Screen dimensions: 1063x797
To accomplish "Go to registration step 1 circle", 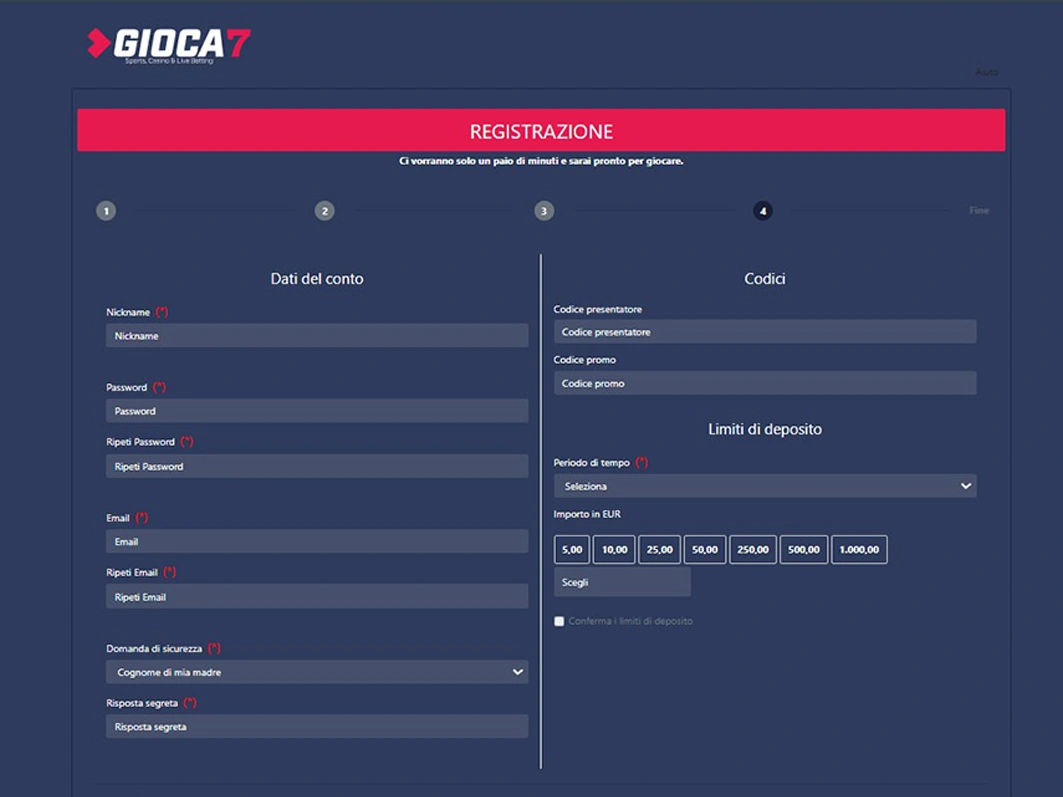I will pyautogui.click(x=106, y=211).
